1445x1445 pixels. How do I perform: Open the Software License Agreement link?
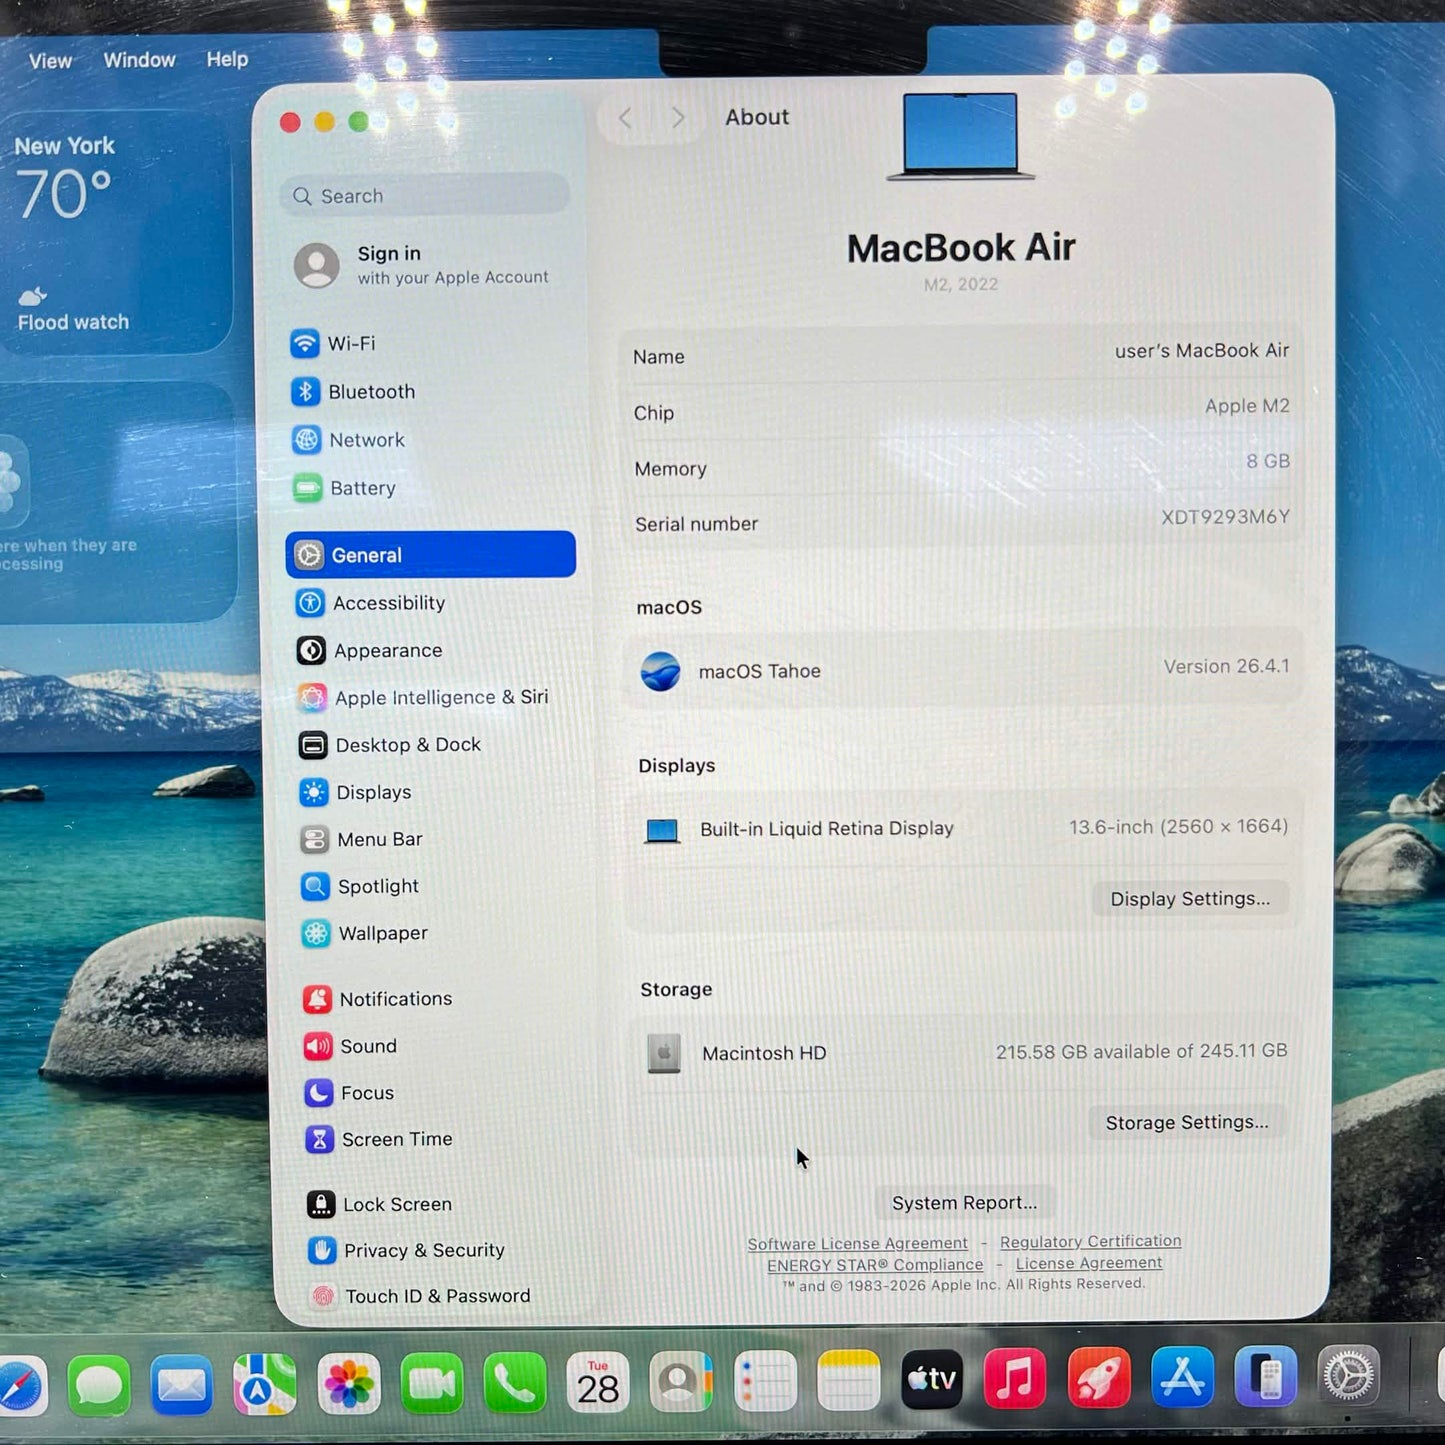(x=857, y=1244)
